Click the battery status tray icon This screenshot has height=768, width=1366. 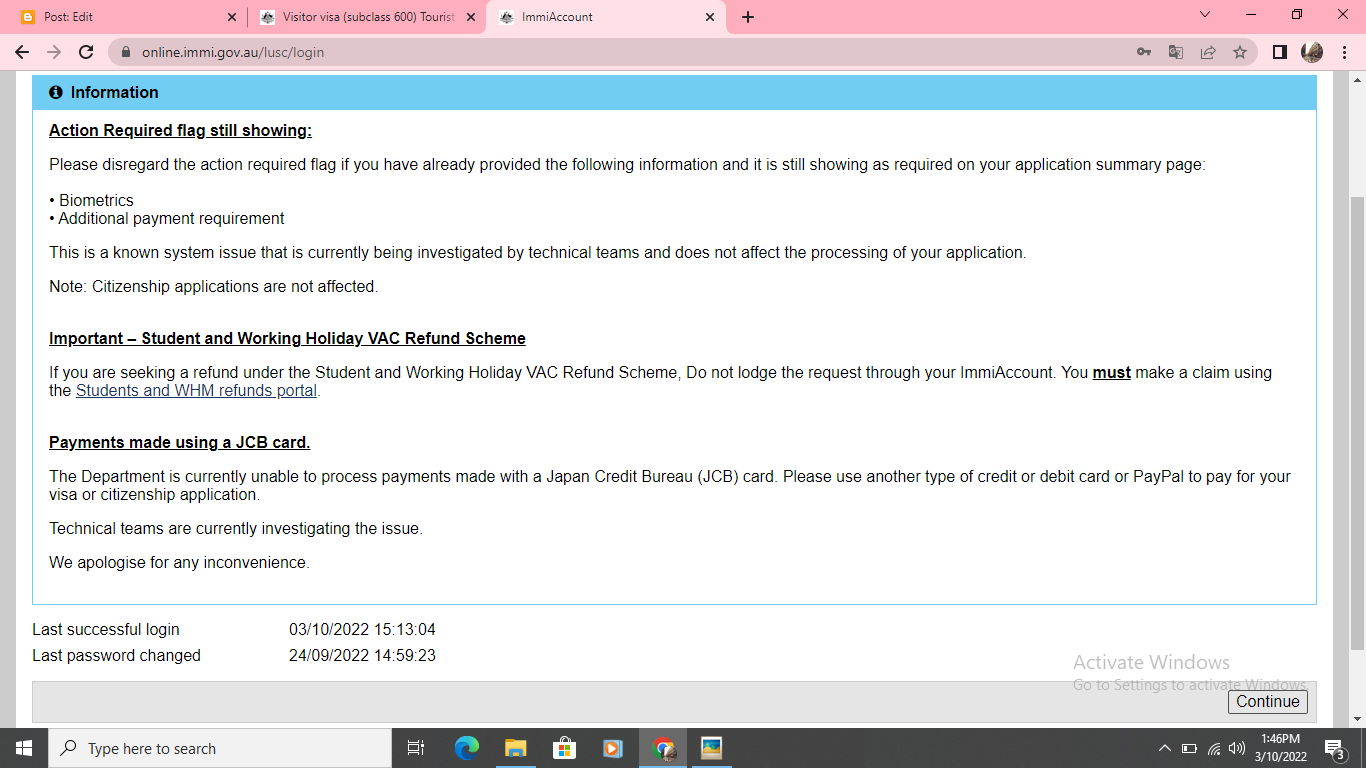tap(1189, 748)
